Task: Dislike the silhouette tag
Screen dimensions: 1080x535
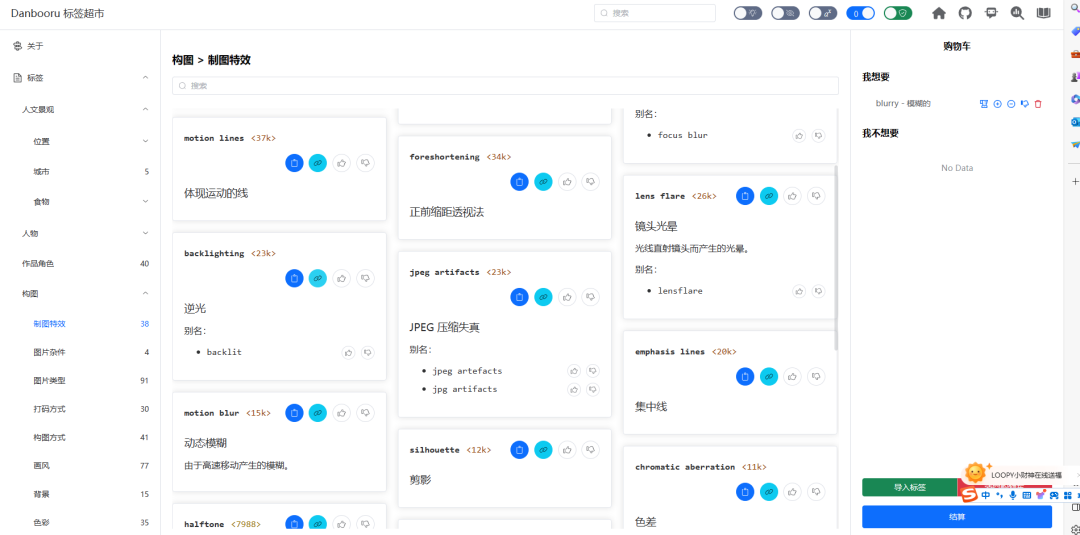Action: pyautogui.click(x=590, y=450)
